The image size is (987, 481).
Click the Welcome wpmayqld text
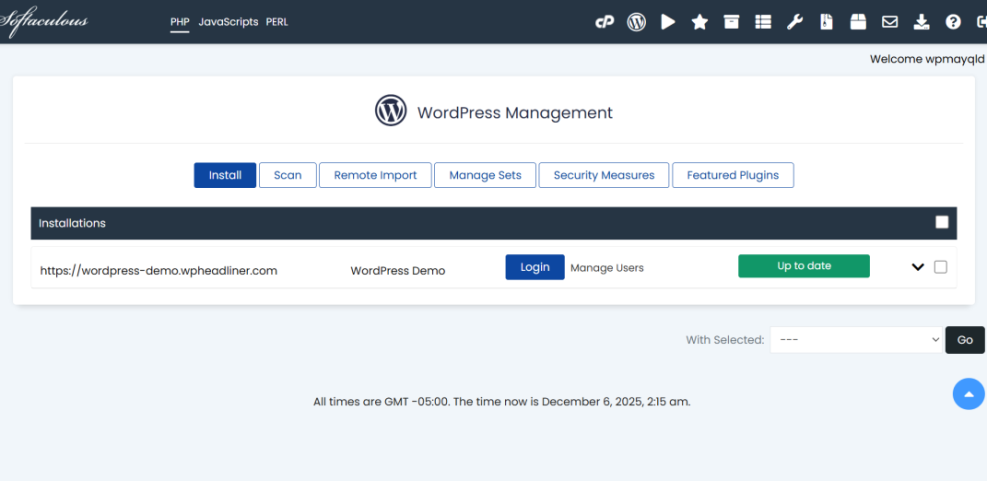(927, 59)
